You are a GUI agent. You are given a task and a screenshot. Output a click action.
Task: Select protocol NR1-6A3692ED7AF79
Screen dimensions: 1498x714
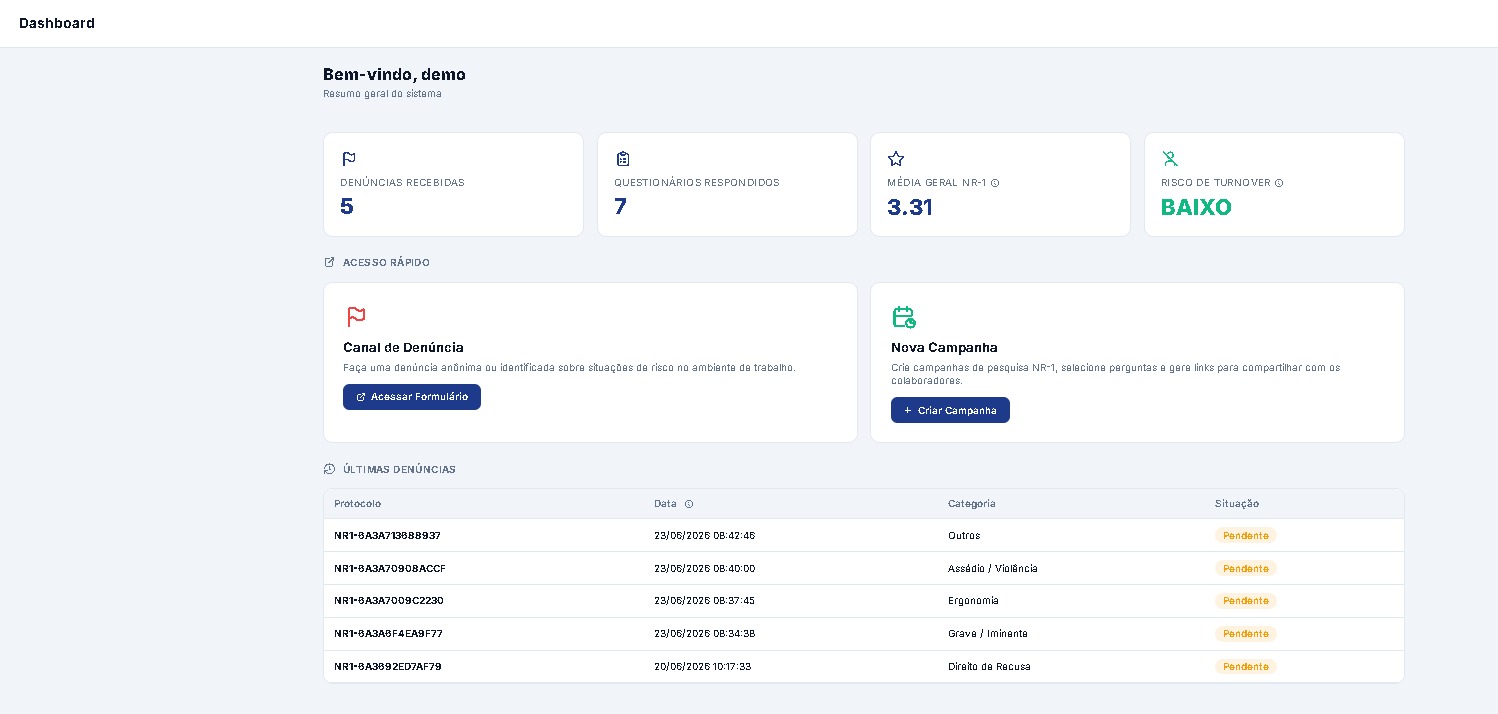point(388,666)
